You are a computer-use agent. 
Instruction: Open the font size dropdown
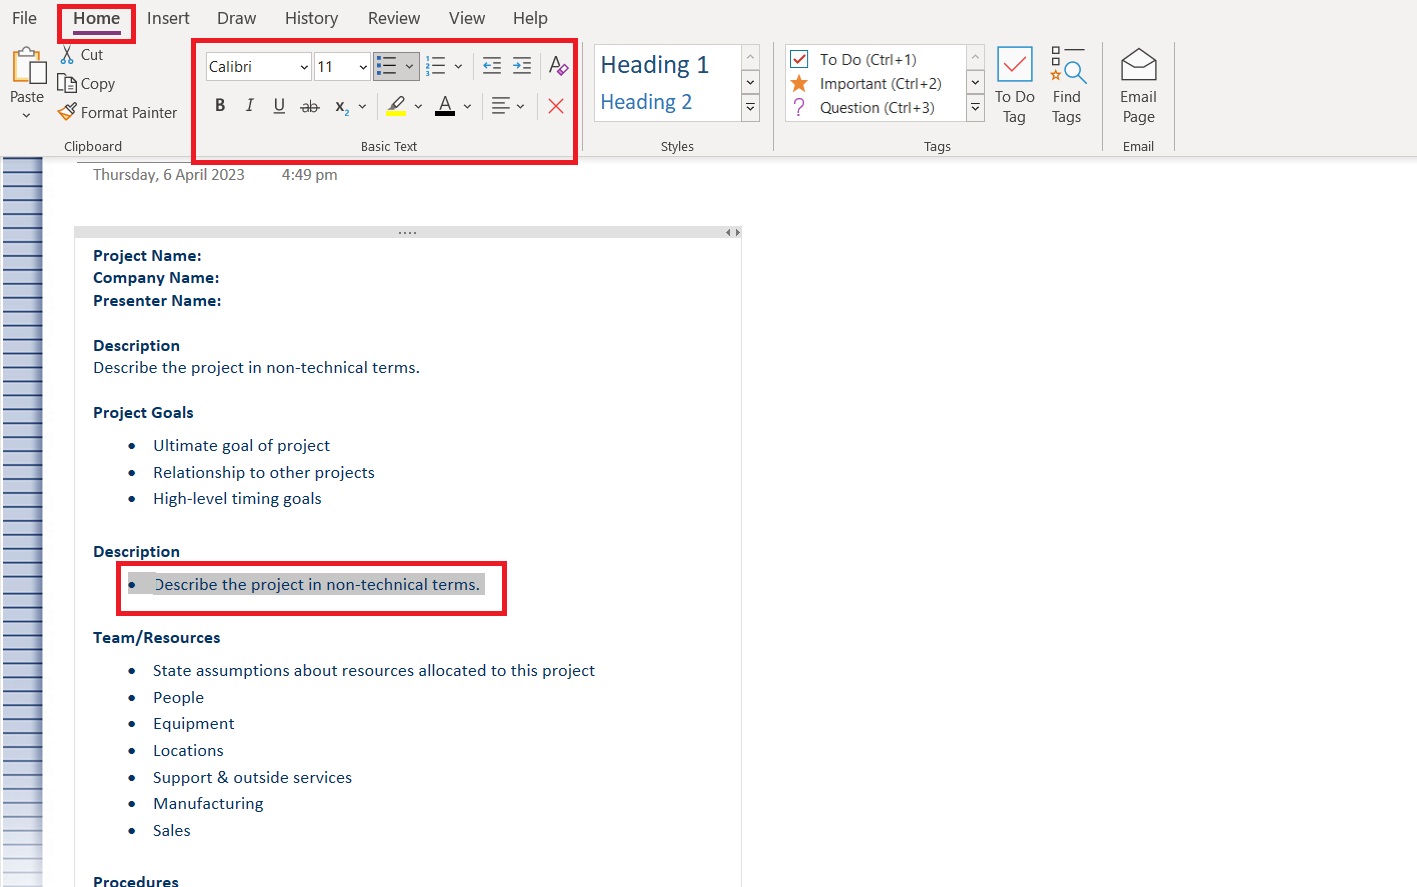363,66
